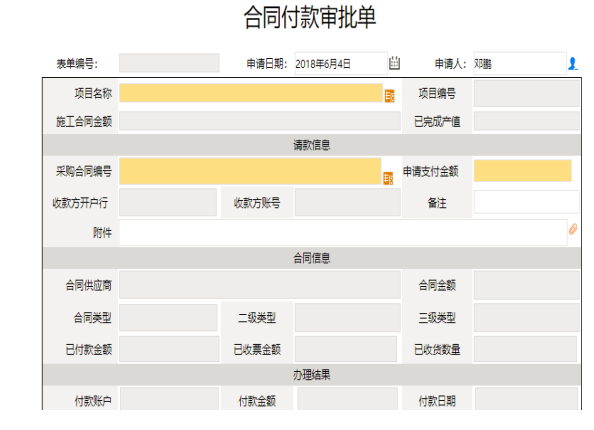Viewport: 594px width, 430px height.
Task: Click the 项目名称 label
Action: pos(93,93)
